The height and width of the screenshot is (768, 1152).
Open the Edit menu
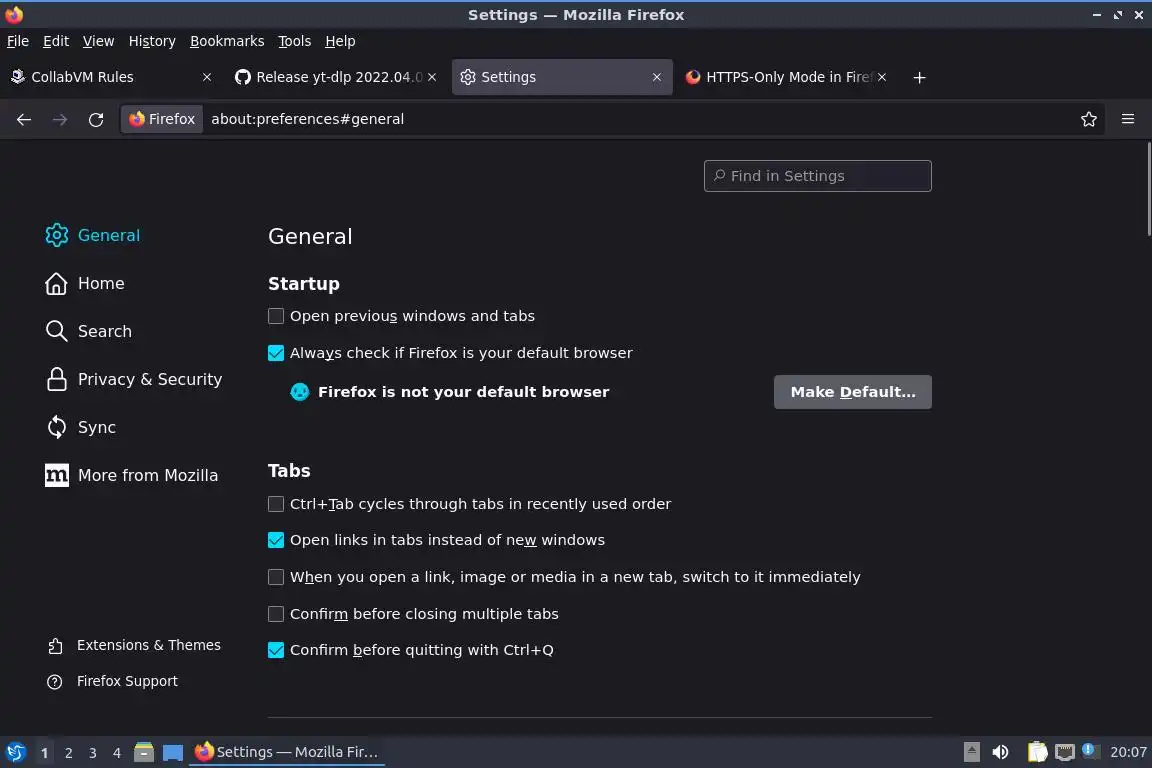tap(56, 41)
